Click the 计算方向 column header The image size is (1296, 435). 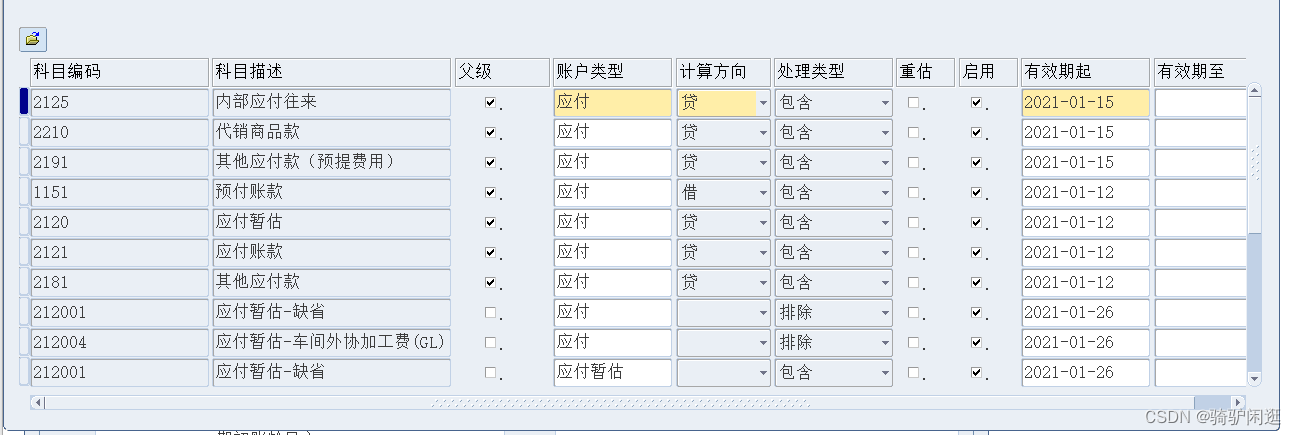[723, 72]
